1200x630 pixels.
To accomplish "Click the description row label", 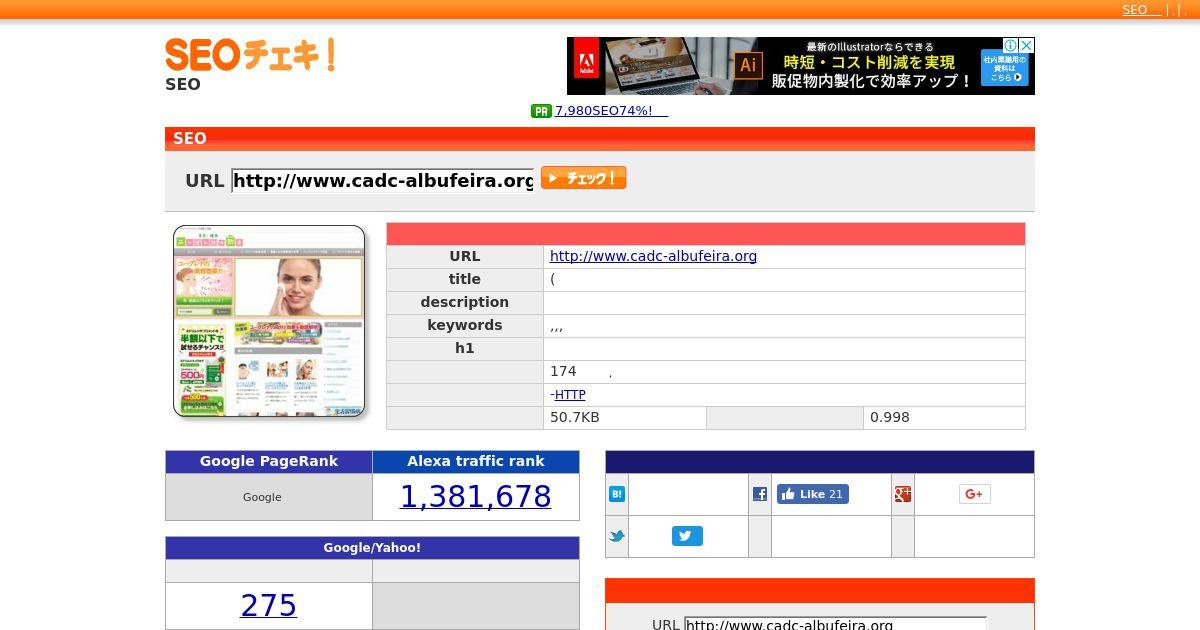I will point(465,302).
